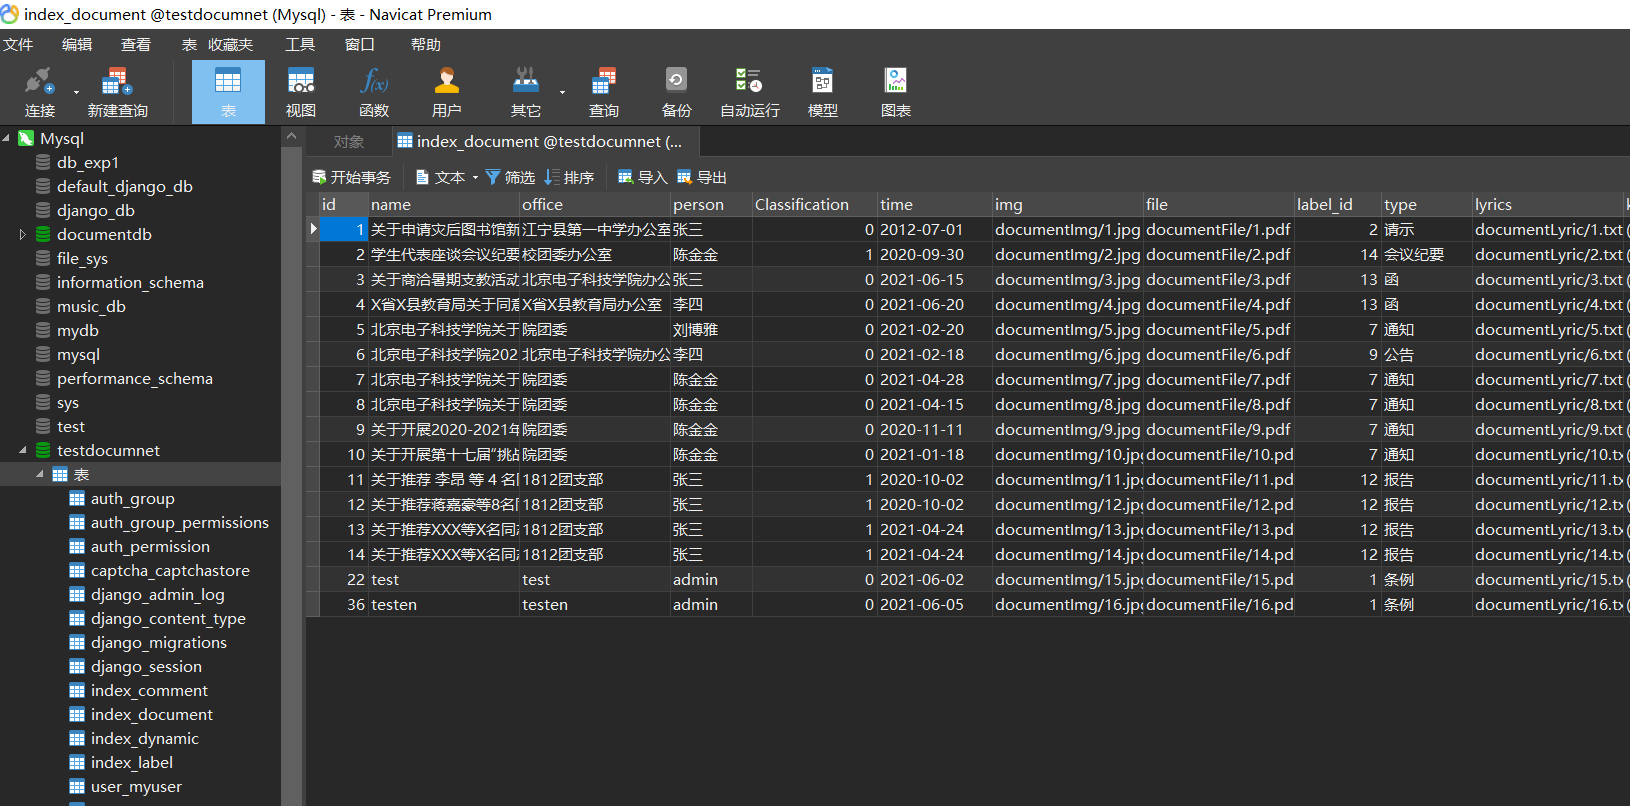Click the Text (文本) display button

(x=441, y=177)
